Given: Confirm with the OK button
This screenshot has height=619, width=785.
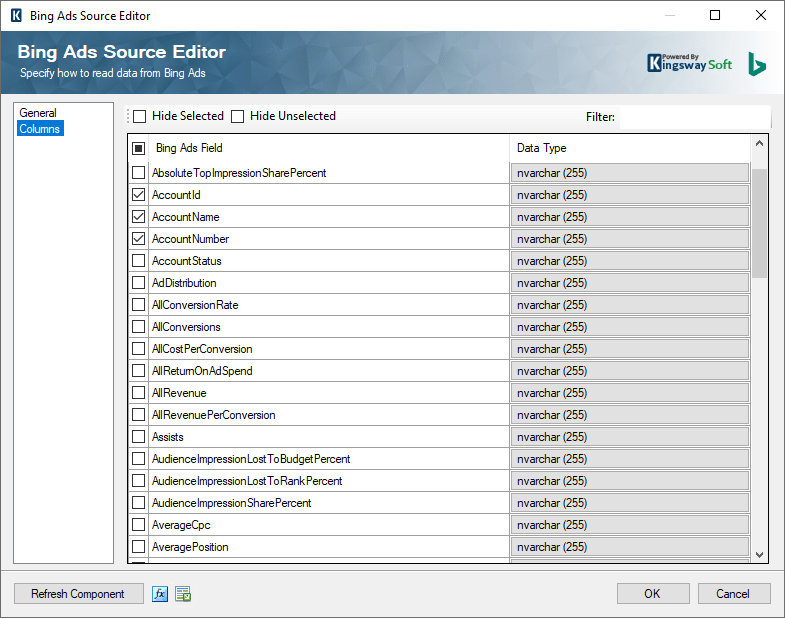Looking at the screenshot, I should pos(653,594).
